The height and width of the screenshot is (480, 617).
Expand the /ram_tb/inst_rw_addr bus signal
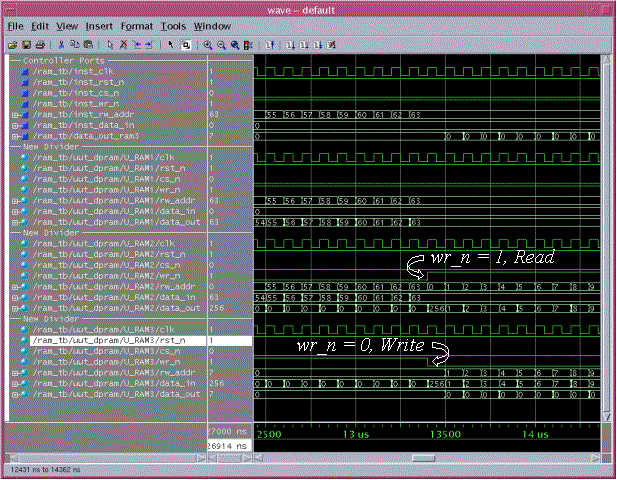(x=15, y=115)
